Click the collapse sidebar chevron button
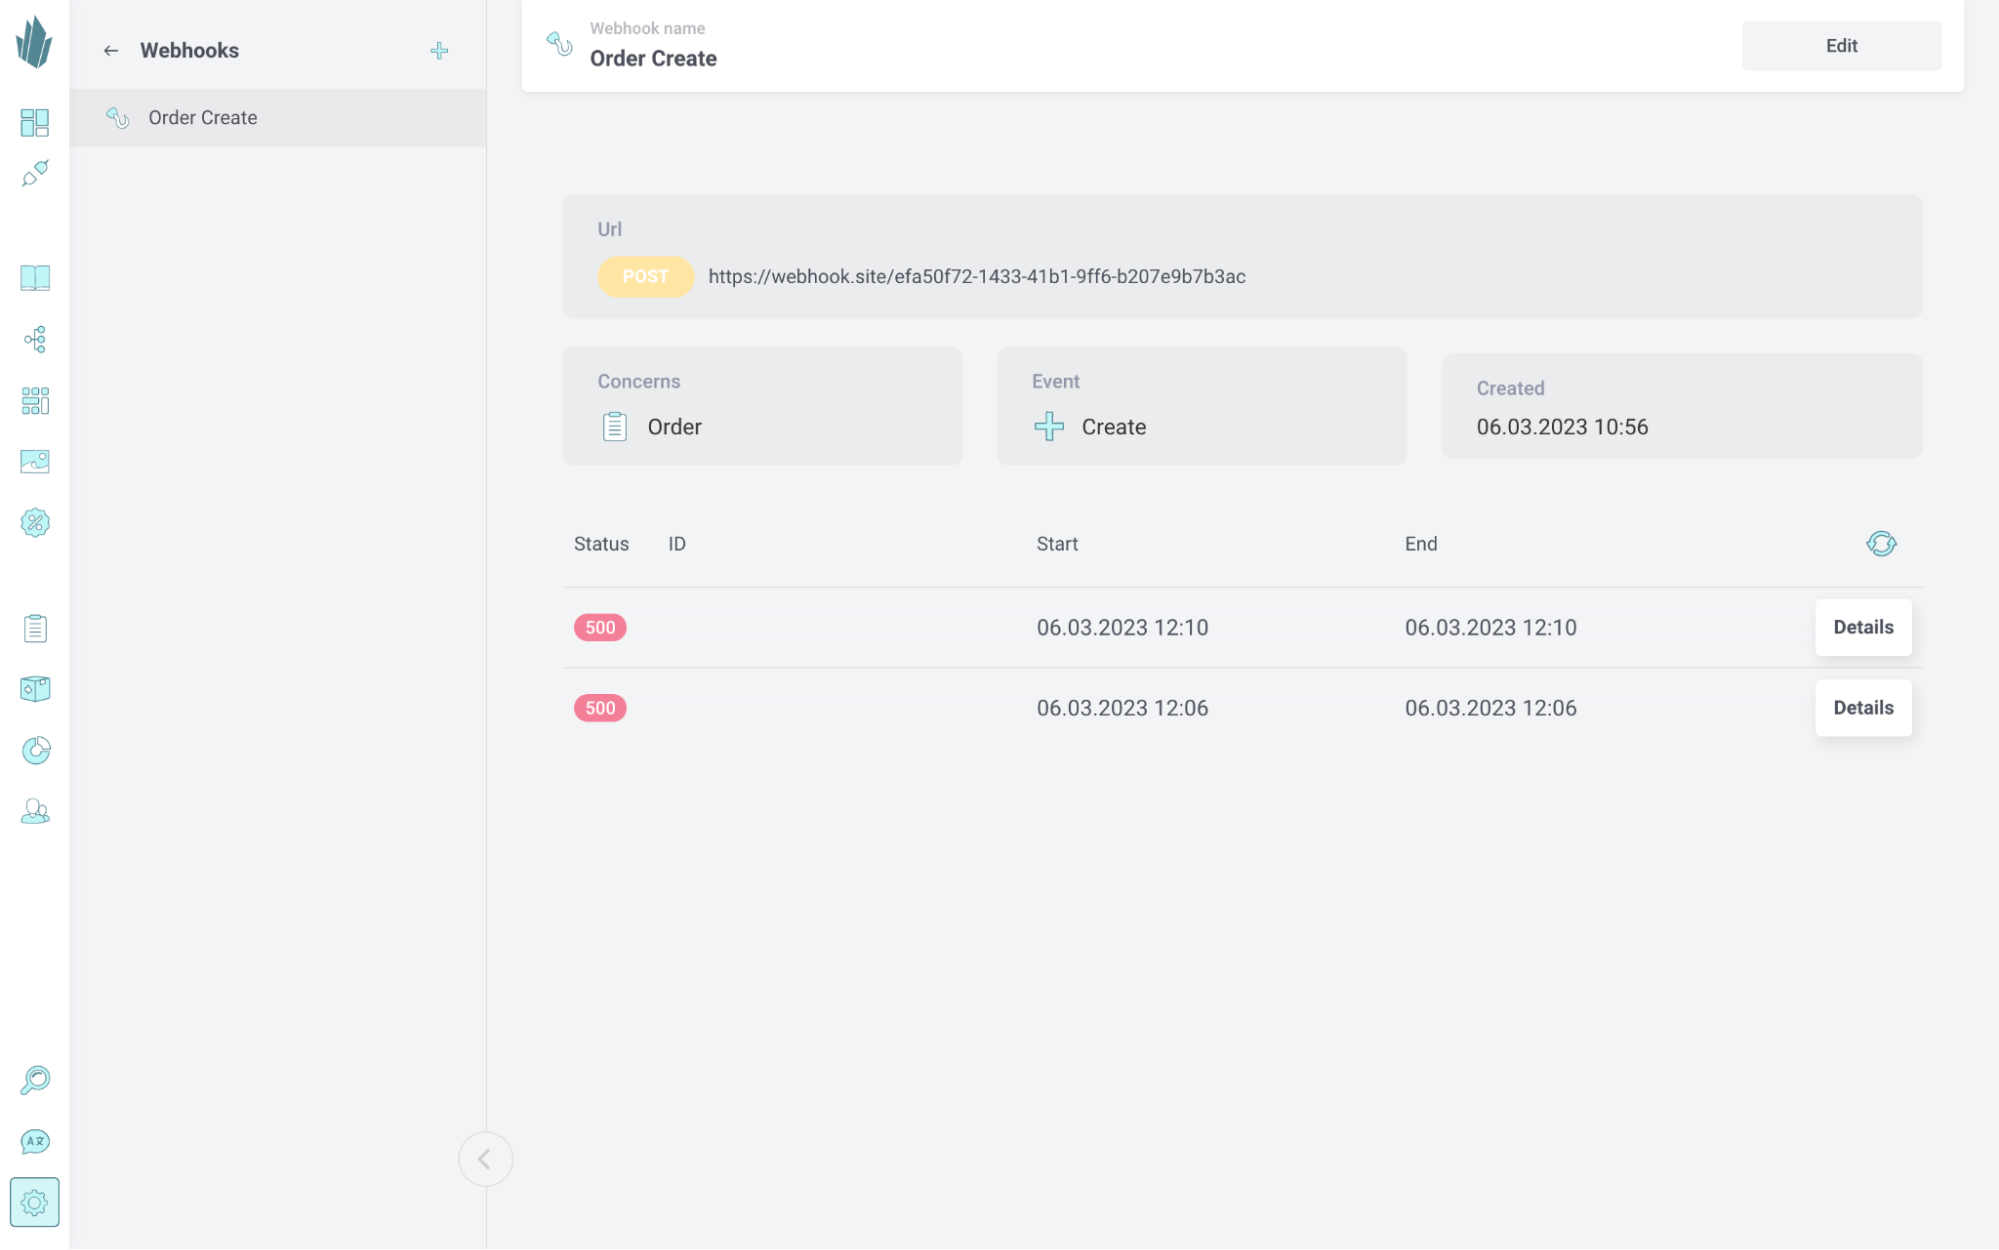 [x=485, y=1159]
